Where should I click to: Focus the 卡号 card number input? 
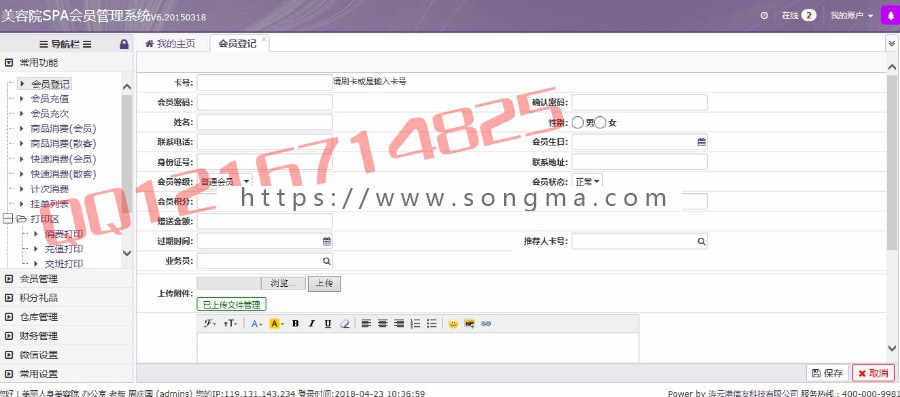(x=265, y=83)
